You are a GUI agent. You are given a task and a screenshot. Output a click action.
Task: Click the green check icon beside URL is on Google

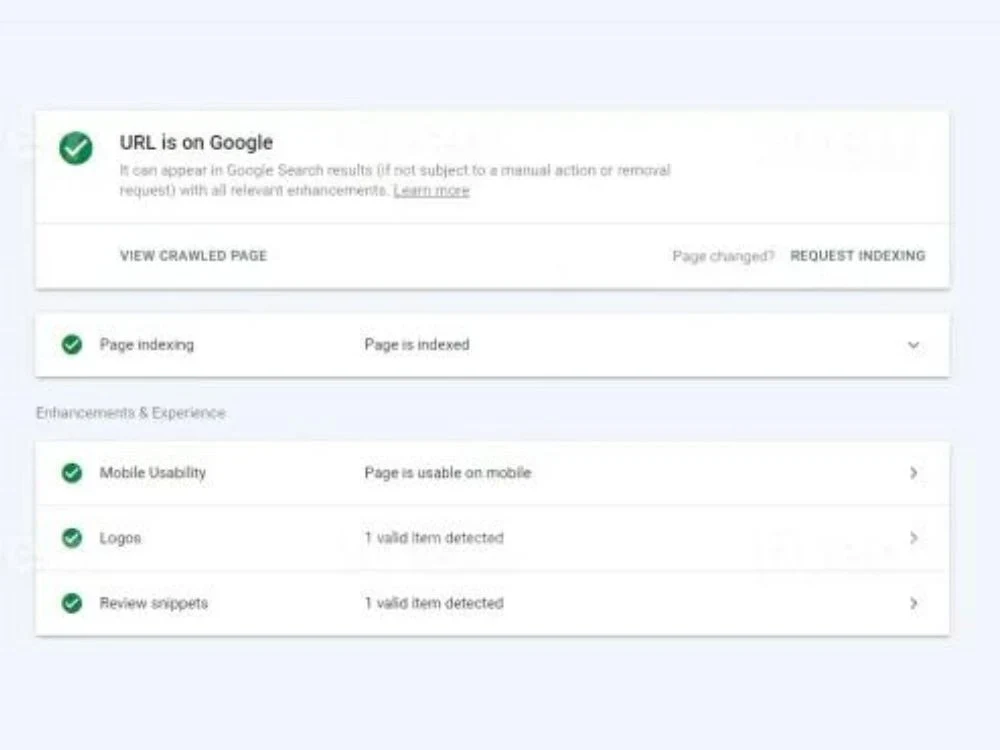76,150
